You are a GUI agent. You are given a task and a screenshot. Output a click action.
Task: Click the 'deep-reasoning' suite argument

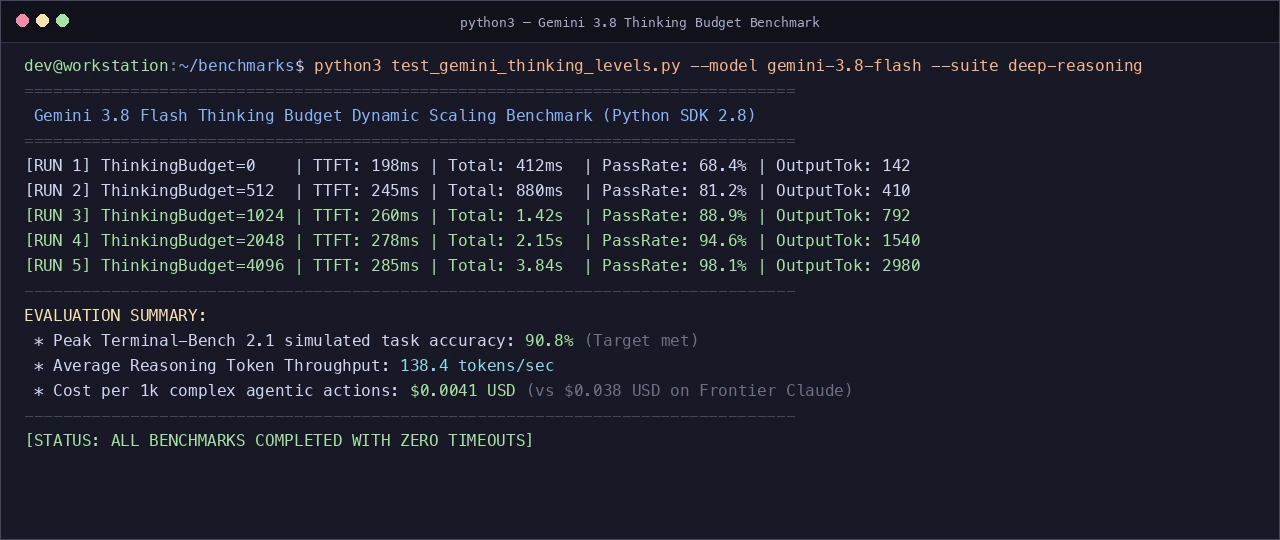pyautogui.click(x=1075, y=66)
